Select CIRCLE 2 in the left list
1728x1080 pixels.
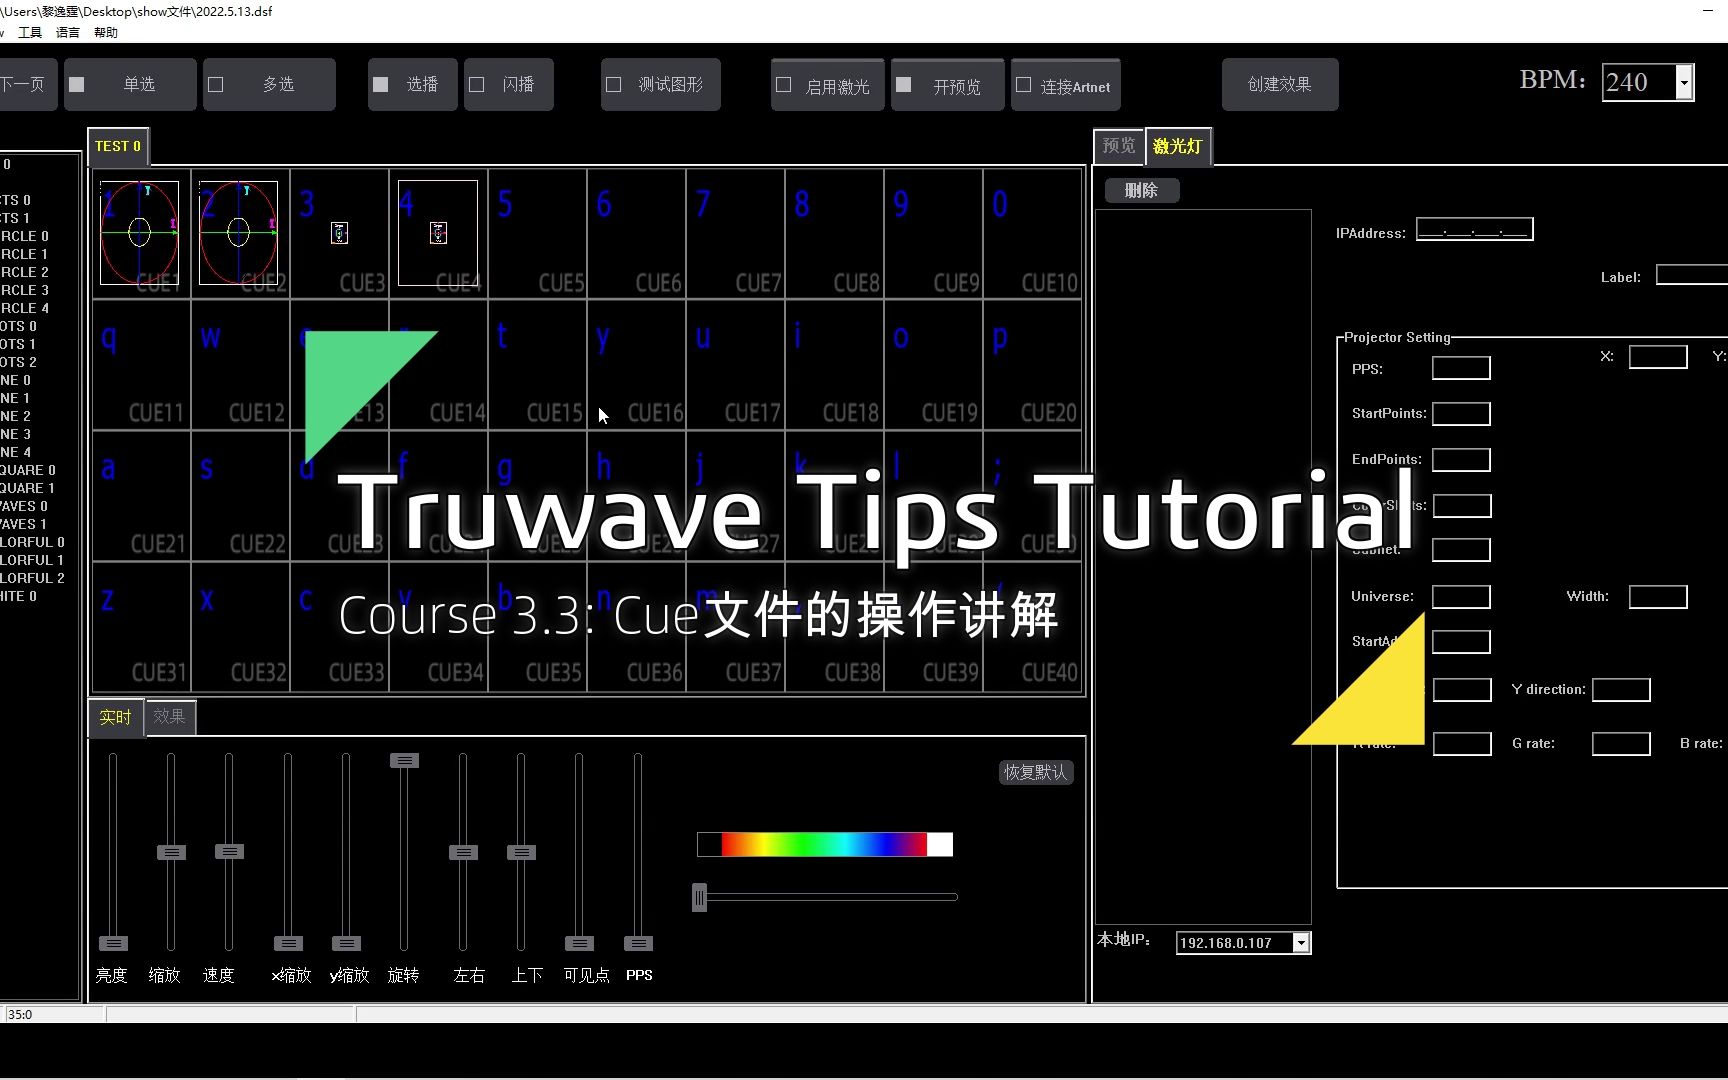pos(25,272)
